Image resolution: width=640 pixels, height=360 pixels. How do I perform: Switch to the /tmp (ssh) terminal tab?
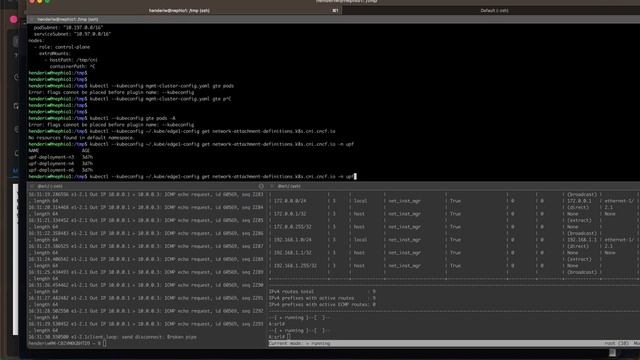point(180,11)
